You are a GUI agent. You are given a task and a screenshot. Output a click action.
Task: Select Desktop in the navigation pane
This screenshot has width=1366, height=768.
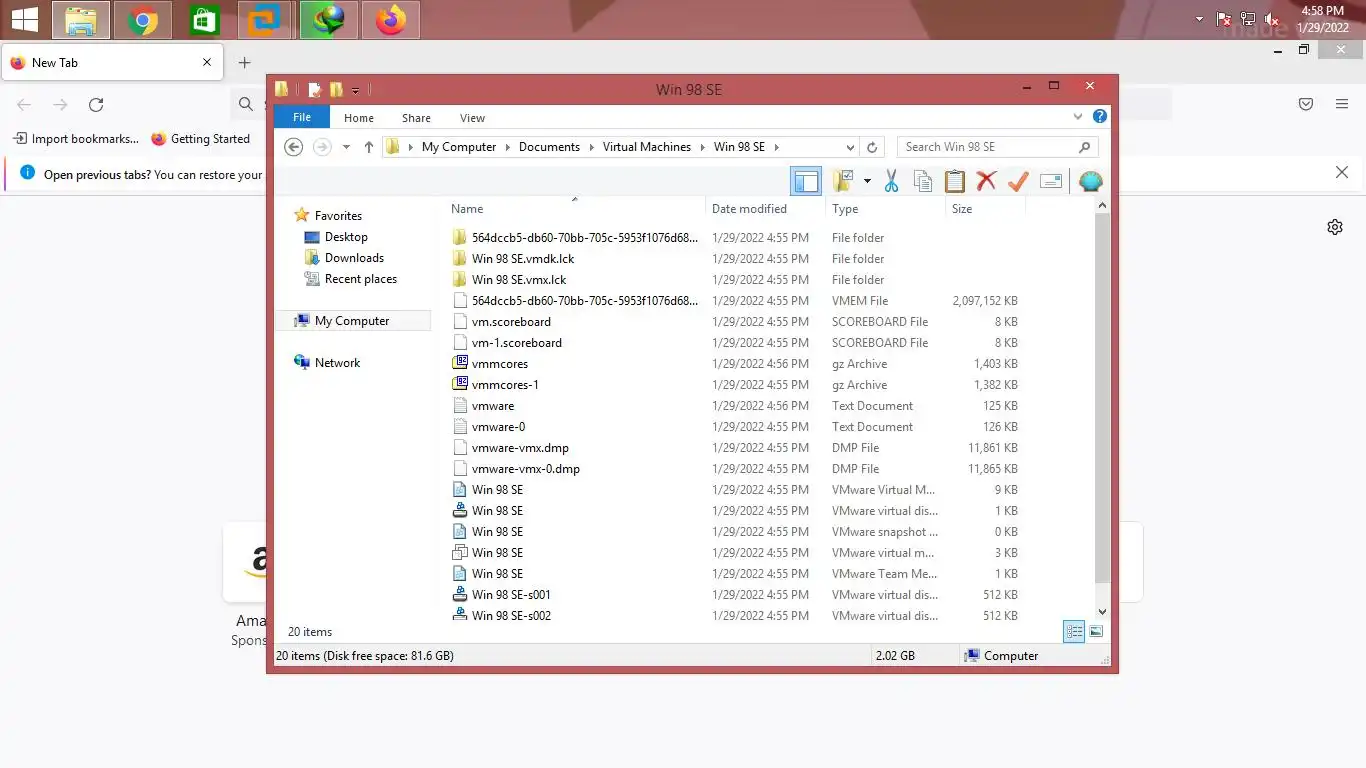(x=346, y=237)
